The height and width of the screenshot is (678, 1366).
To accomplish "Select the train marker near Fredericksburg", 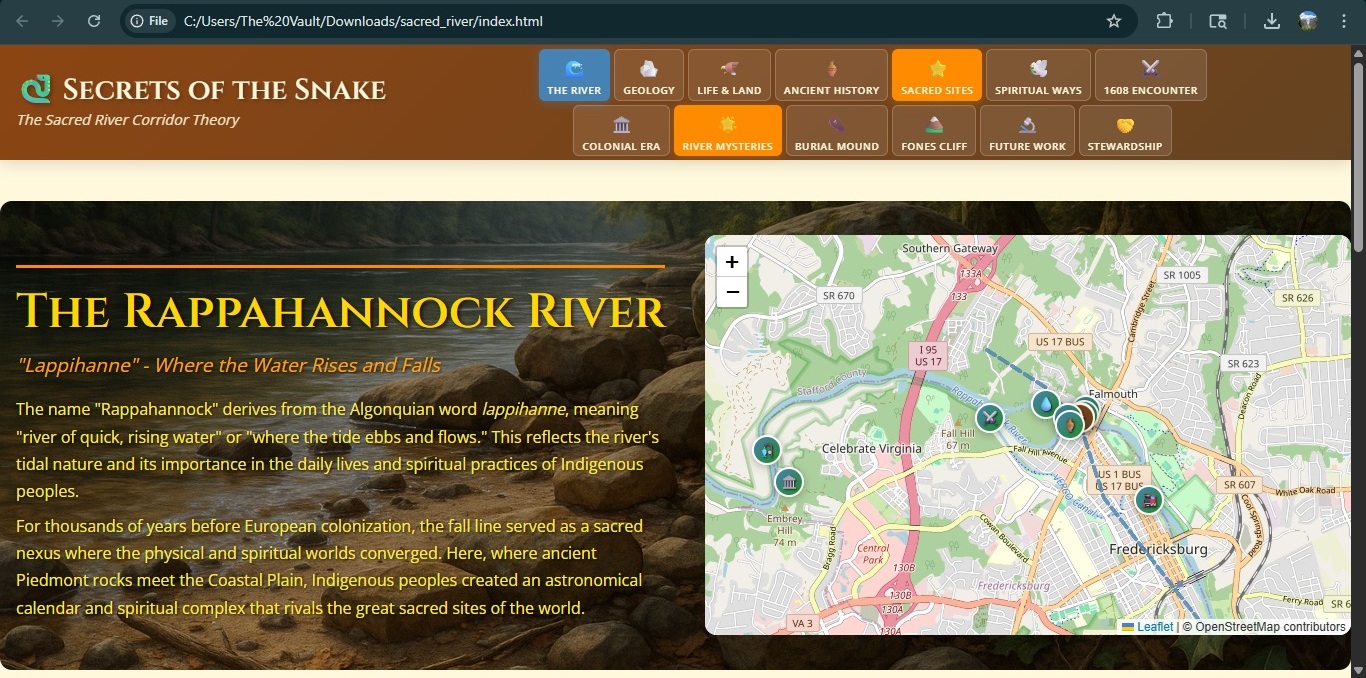I will [x=1148, y=498].
